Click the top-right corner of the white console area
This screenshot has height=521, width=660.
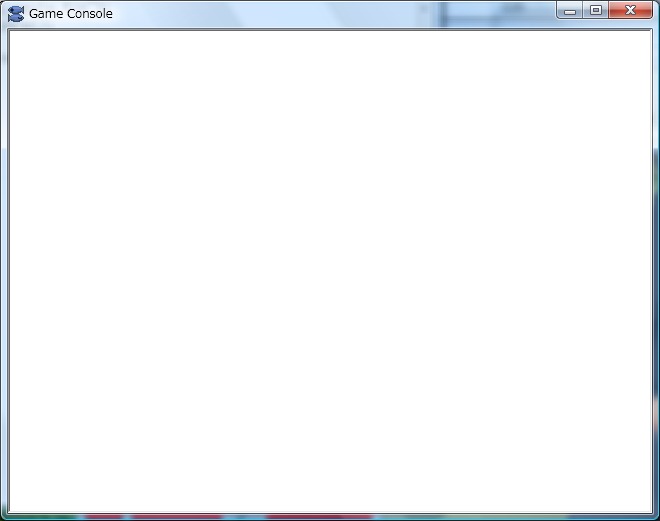648,34
